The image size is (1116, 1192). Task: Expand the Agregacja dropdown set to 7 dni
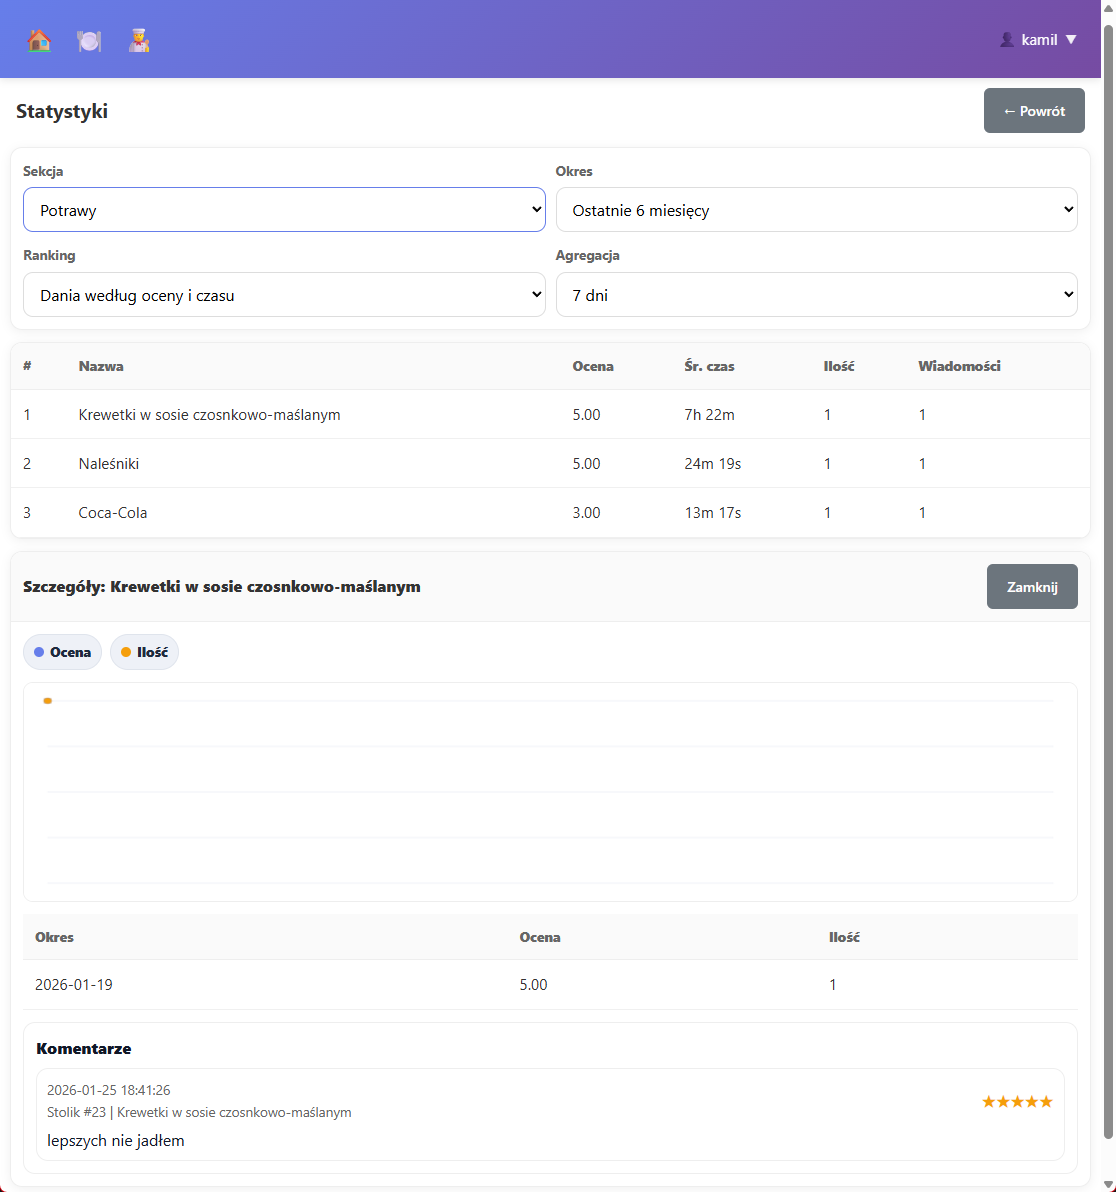[x=816, y=295]
